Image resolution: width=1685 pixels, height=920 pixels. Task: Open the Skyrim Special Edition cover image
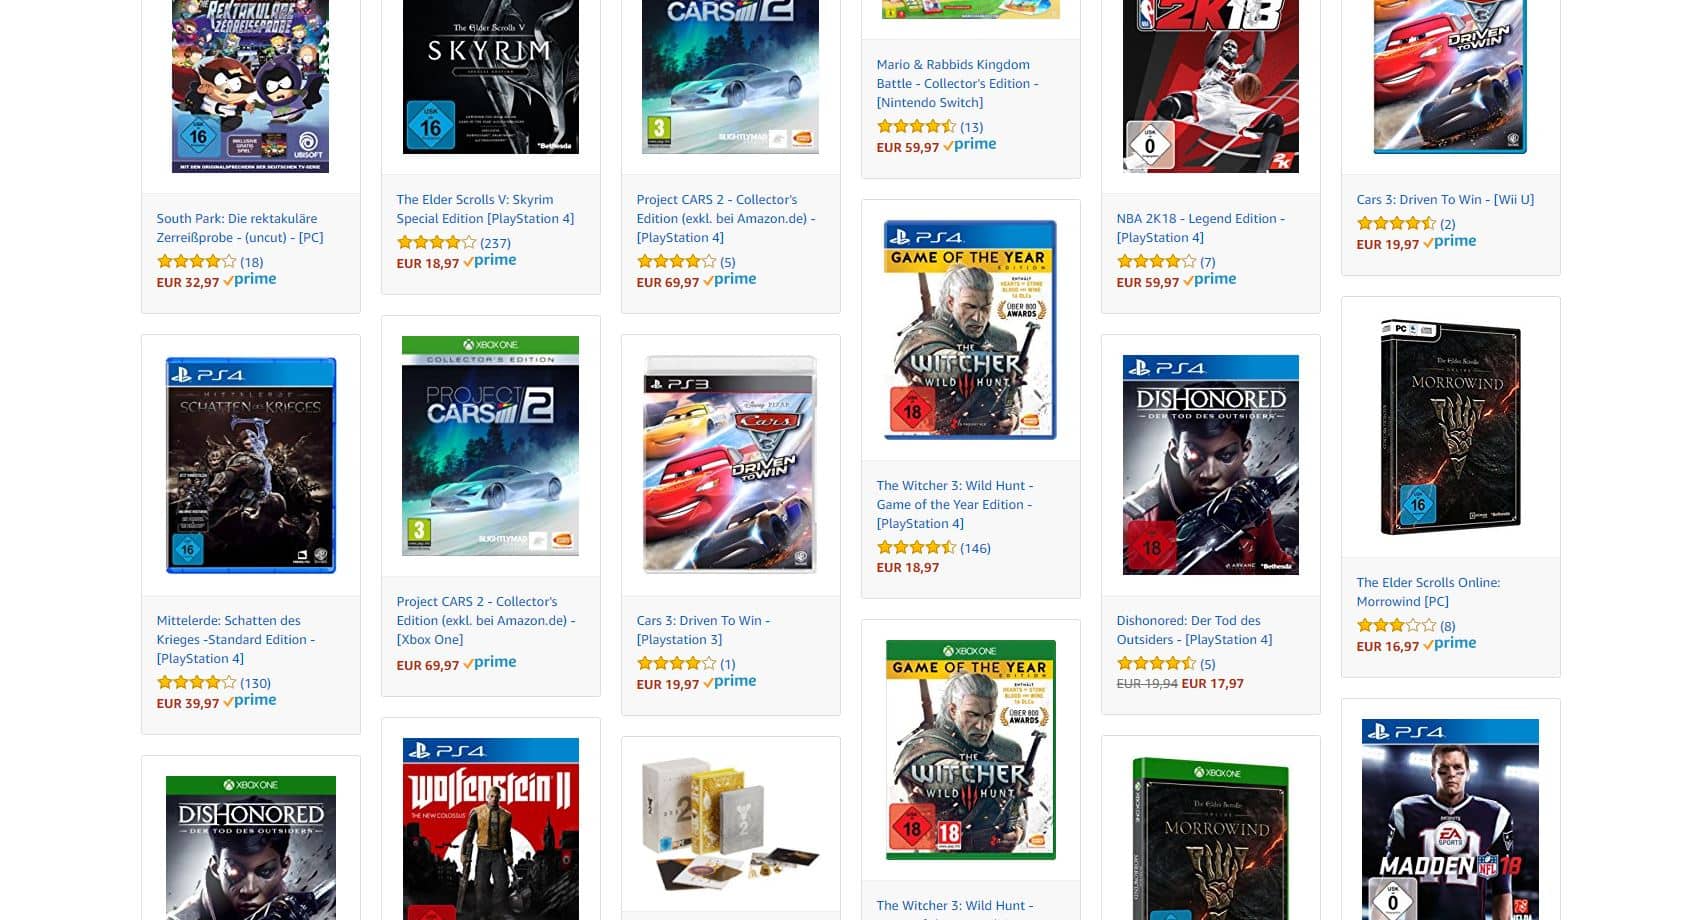point(490,77)
